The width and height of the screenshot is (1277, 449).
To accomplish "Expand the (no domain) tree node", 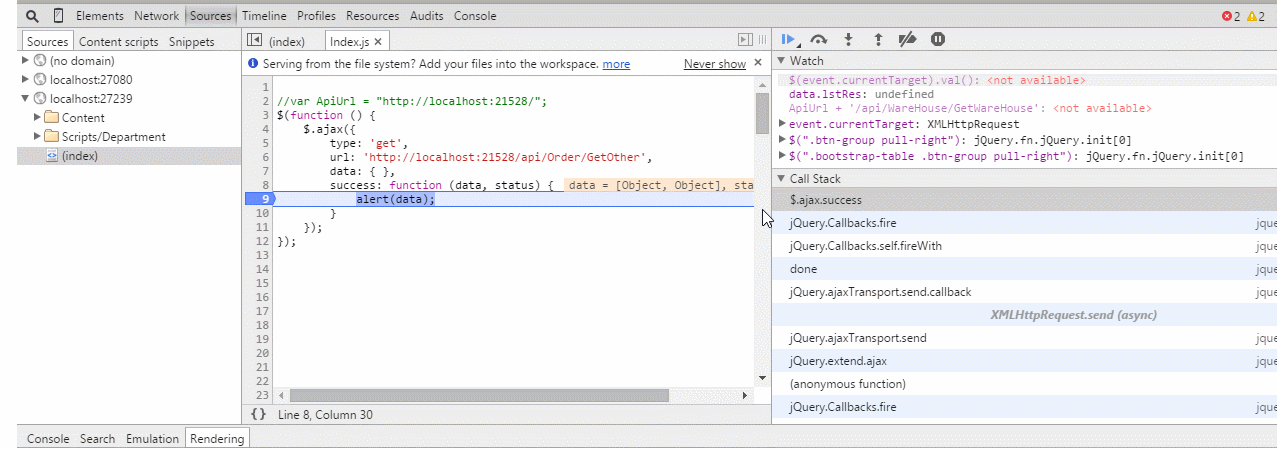I will (x=26, y=61).
